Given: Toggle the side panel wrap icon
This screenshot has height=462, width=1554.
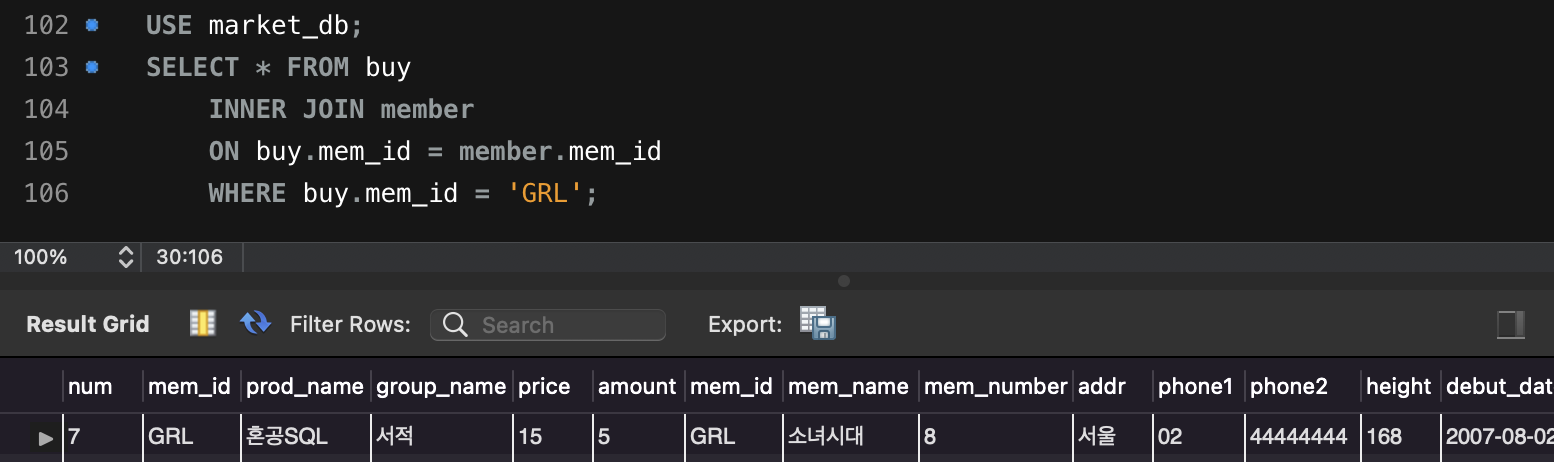Looking at the screenshot, I should pos(1510,324).
